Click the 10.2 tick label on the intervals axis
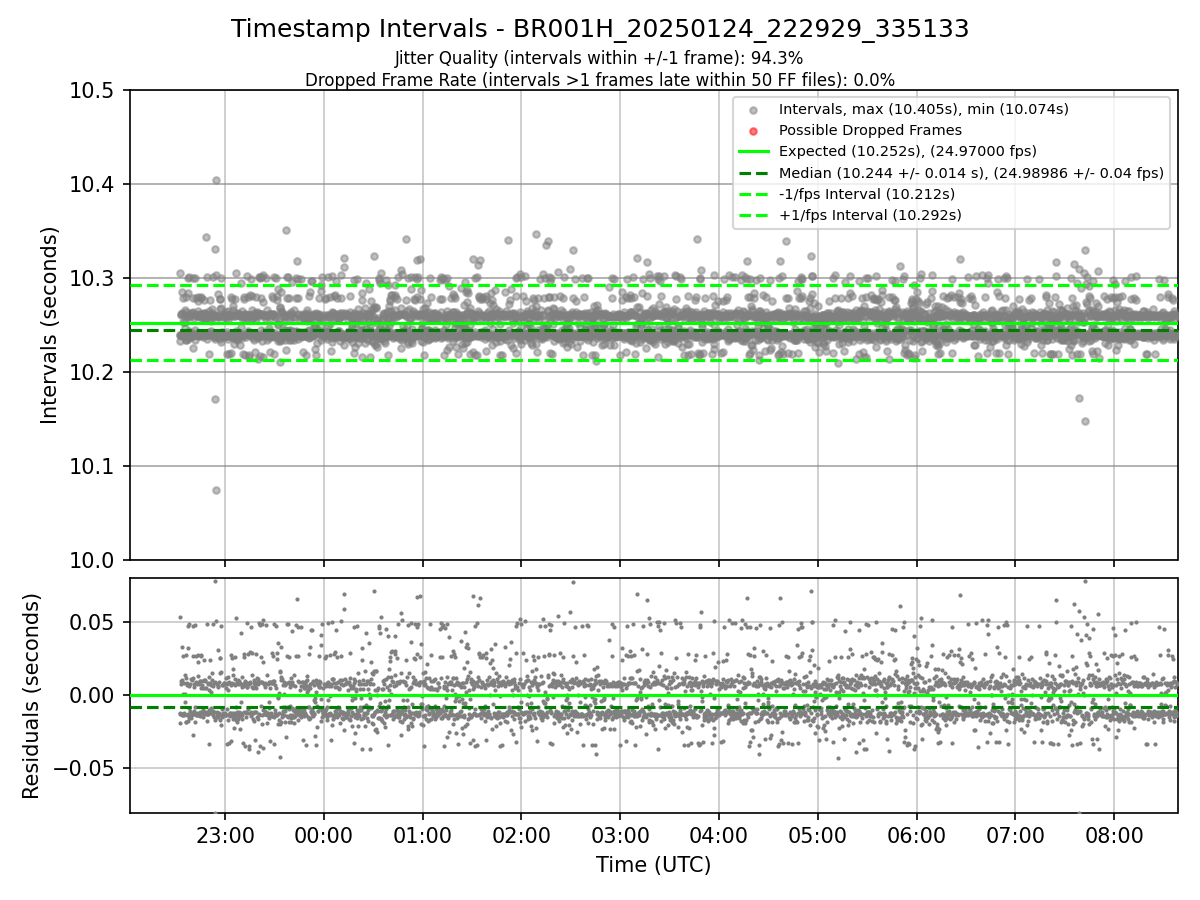 [90, 373]
